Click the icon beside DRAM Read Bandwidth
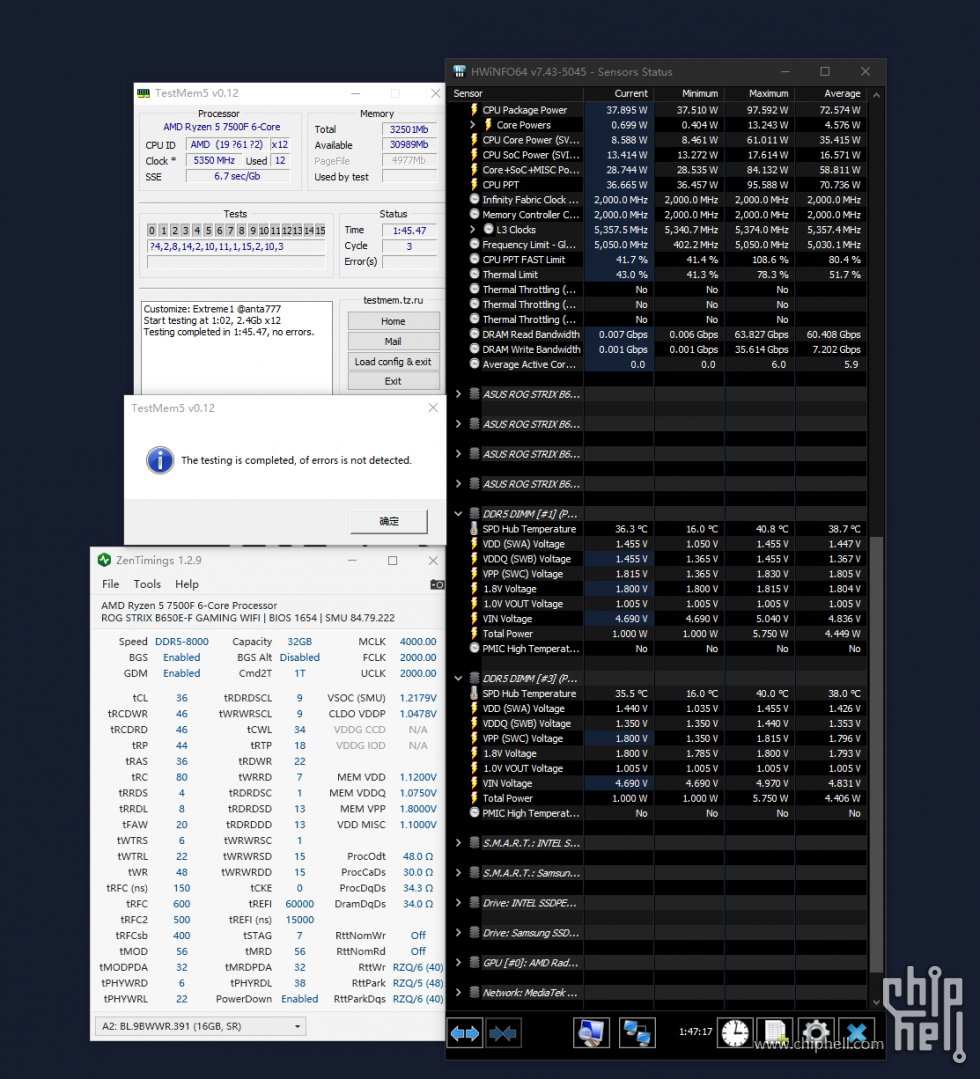The image size is (980, 1079). pyautogui.click(x=474, y=334)
